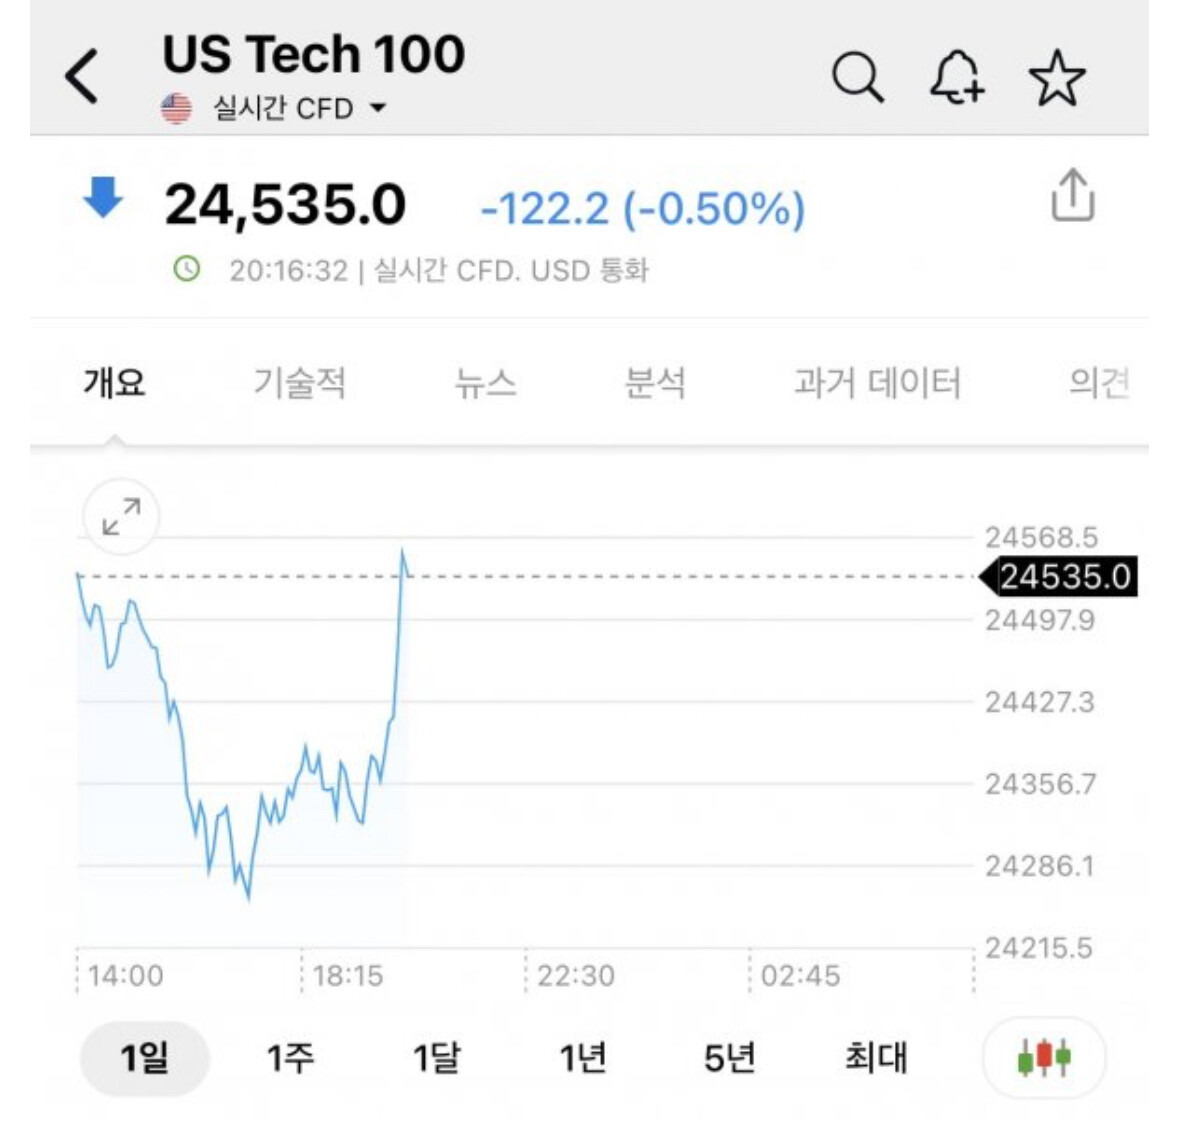
Task: Select the 1주 time range
Action: (290, 1057)
